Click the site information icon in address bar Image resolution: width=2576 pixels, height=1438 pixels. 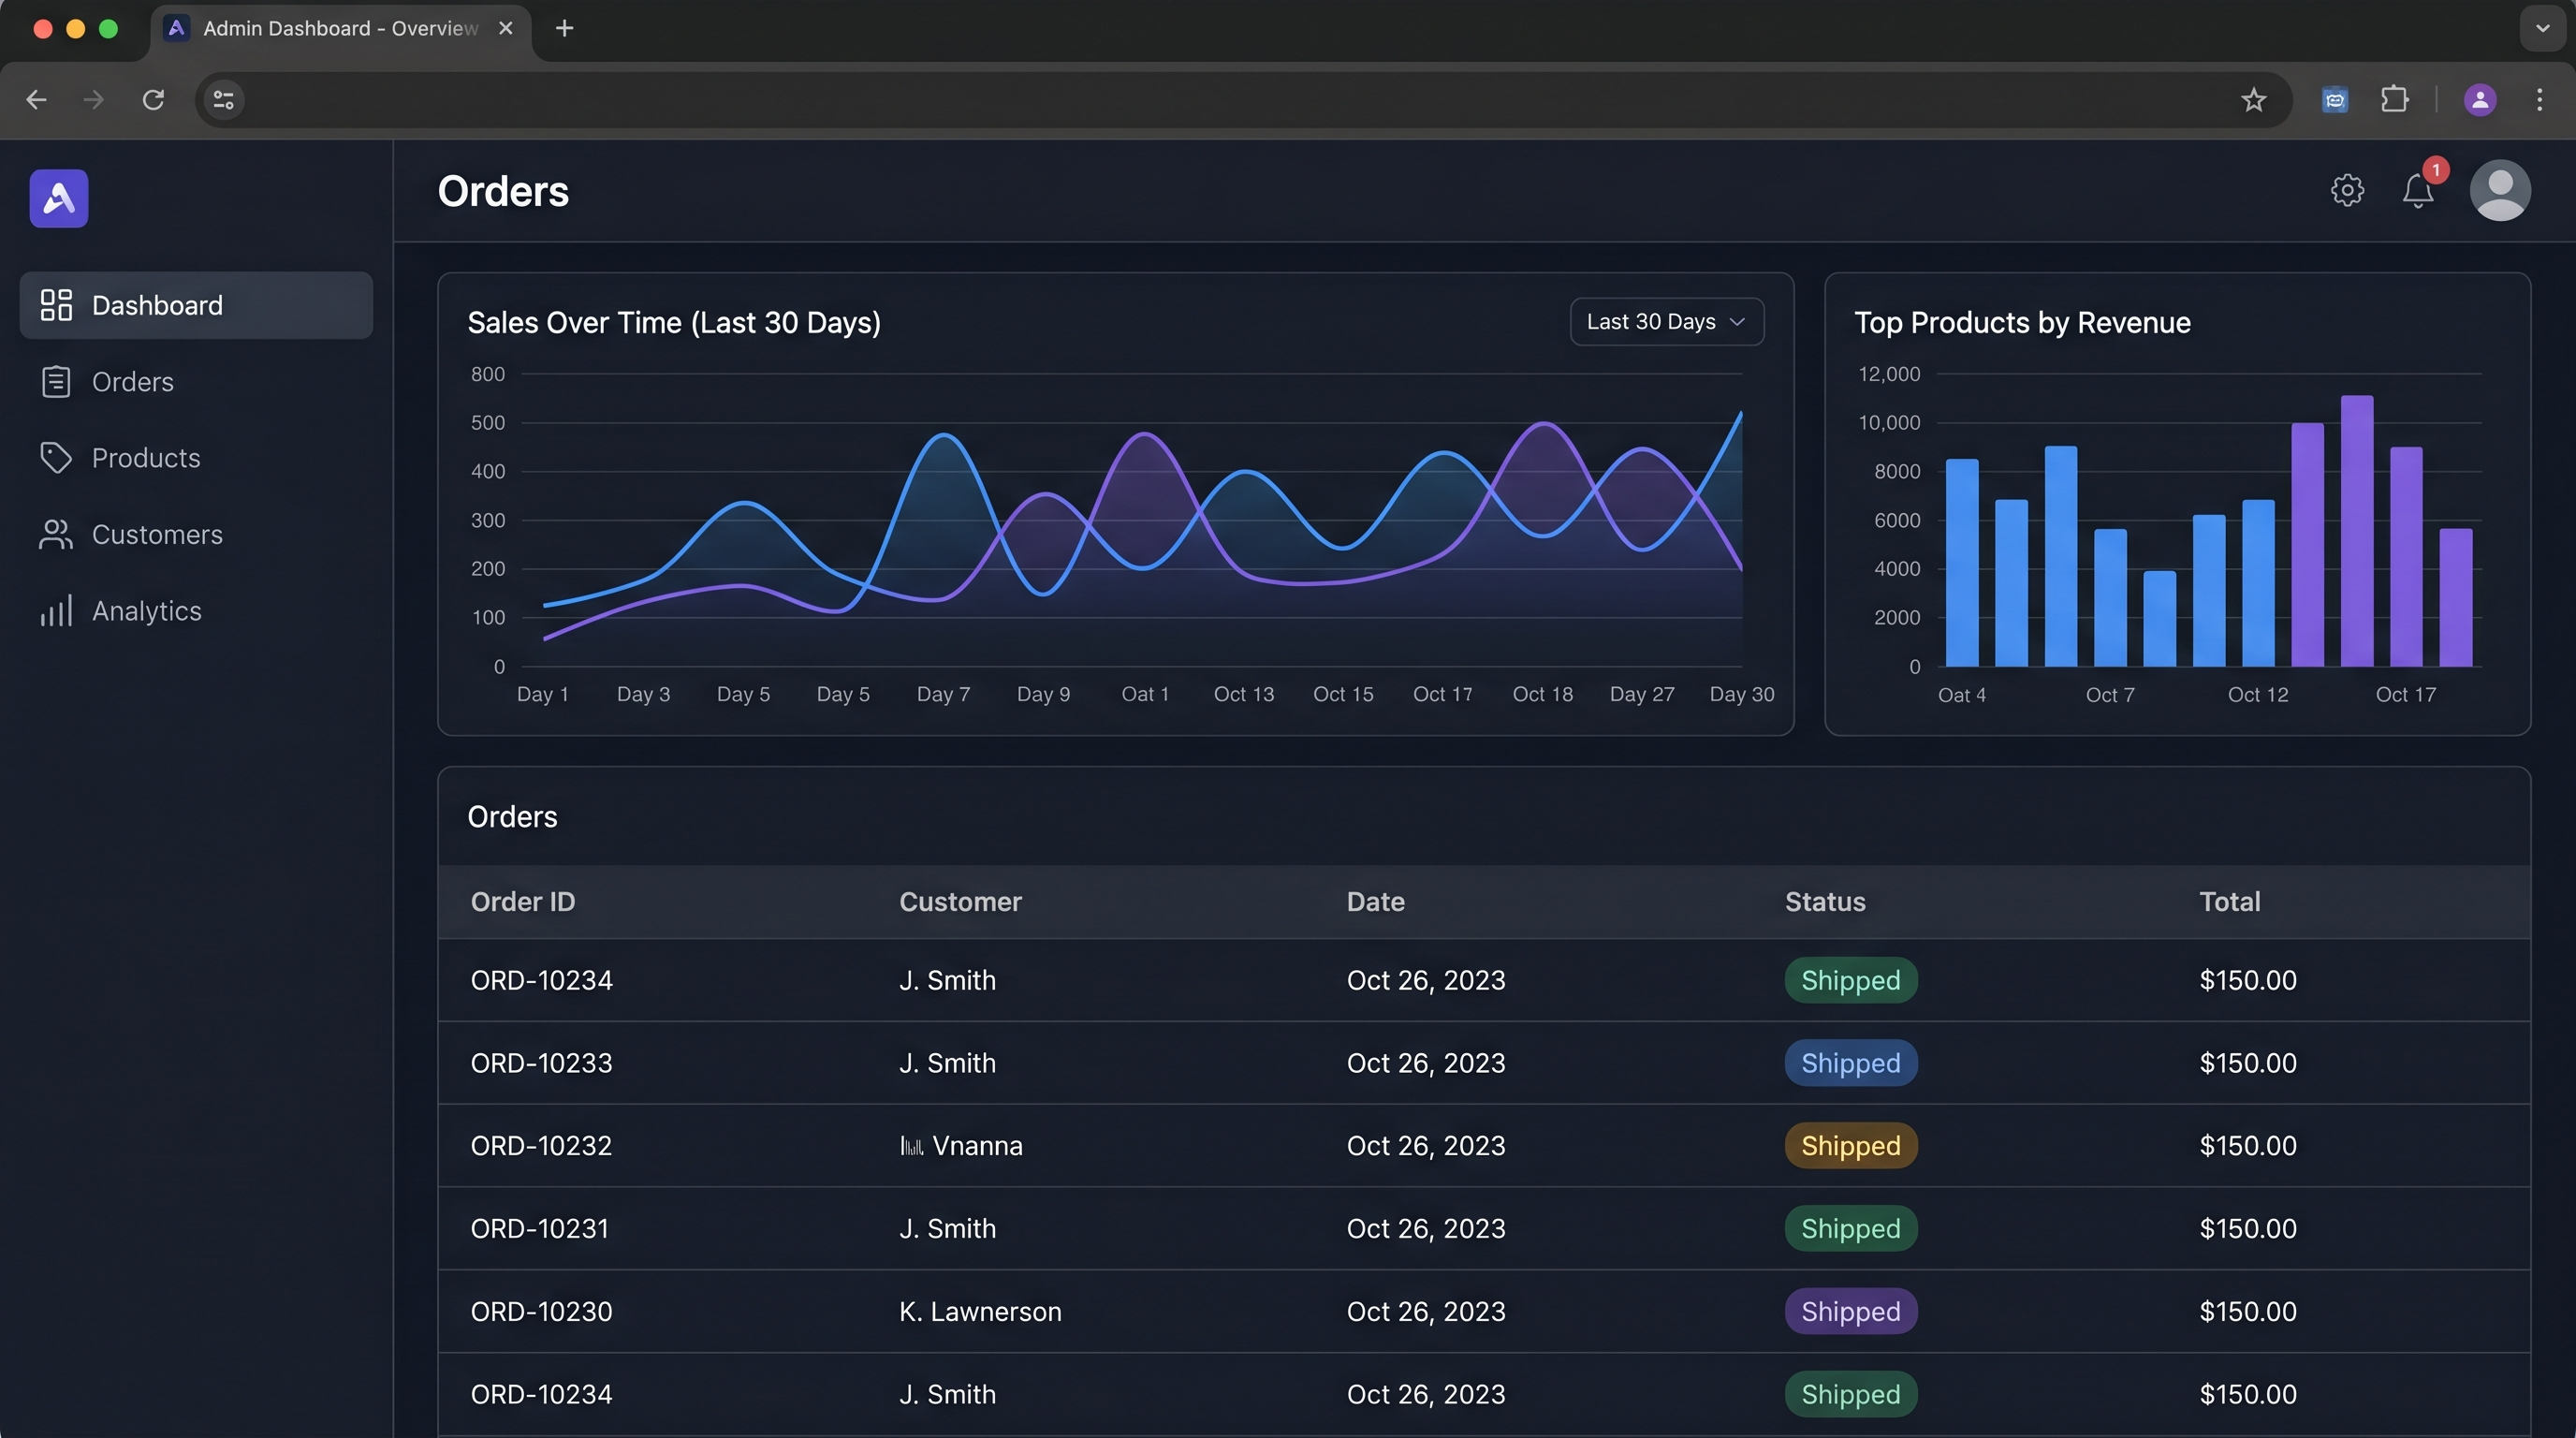point(224,100)
